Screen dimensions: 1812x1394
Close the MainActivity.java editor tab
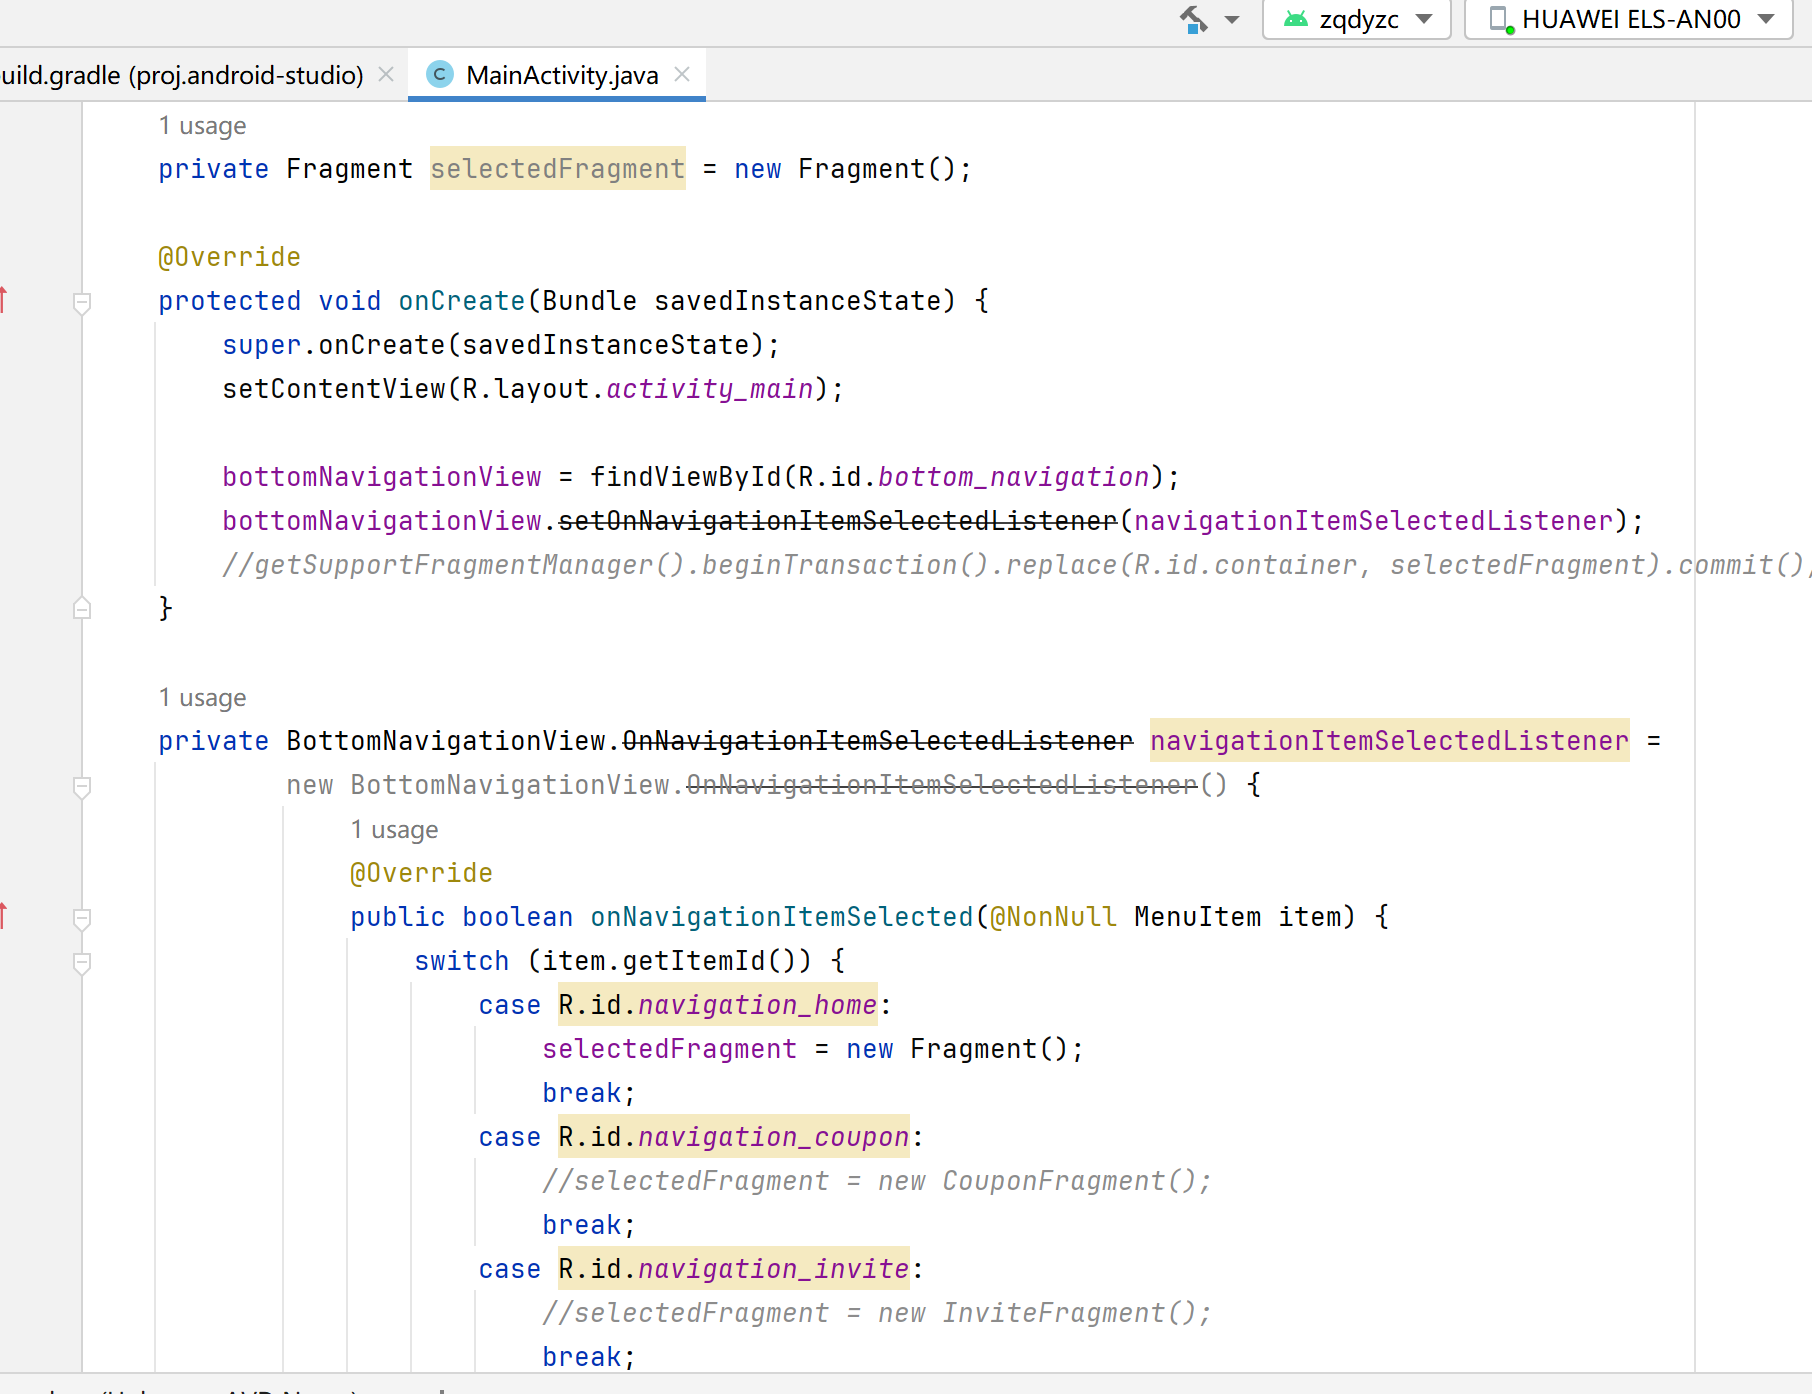(x=682, y=75)
